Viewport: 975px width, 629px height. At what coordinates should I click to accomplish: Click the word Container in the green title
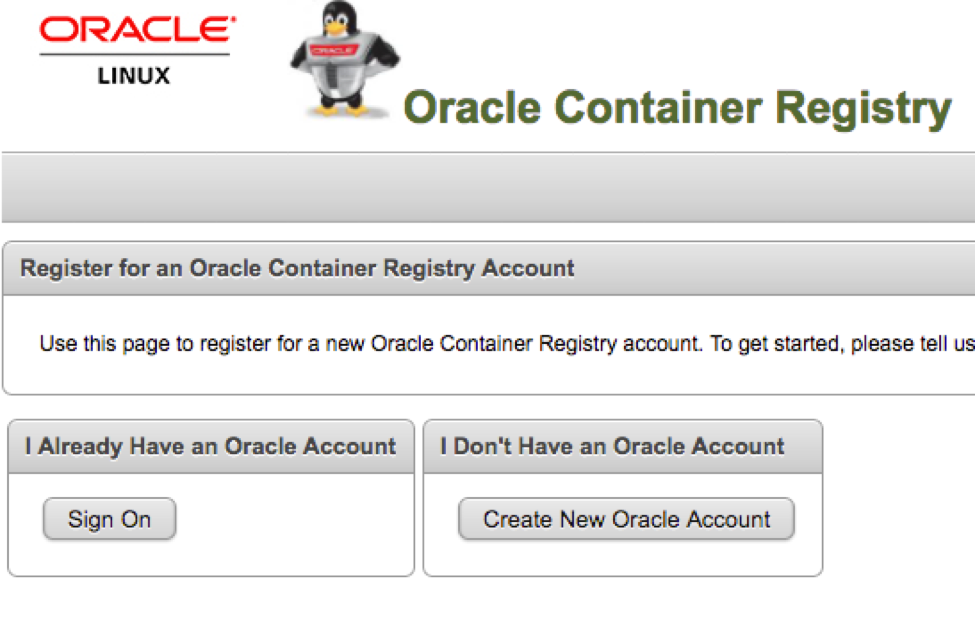pos(658,108)
